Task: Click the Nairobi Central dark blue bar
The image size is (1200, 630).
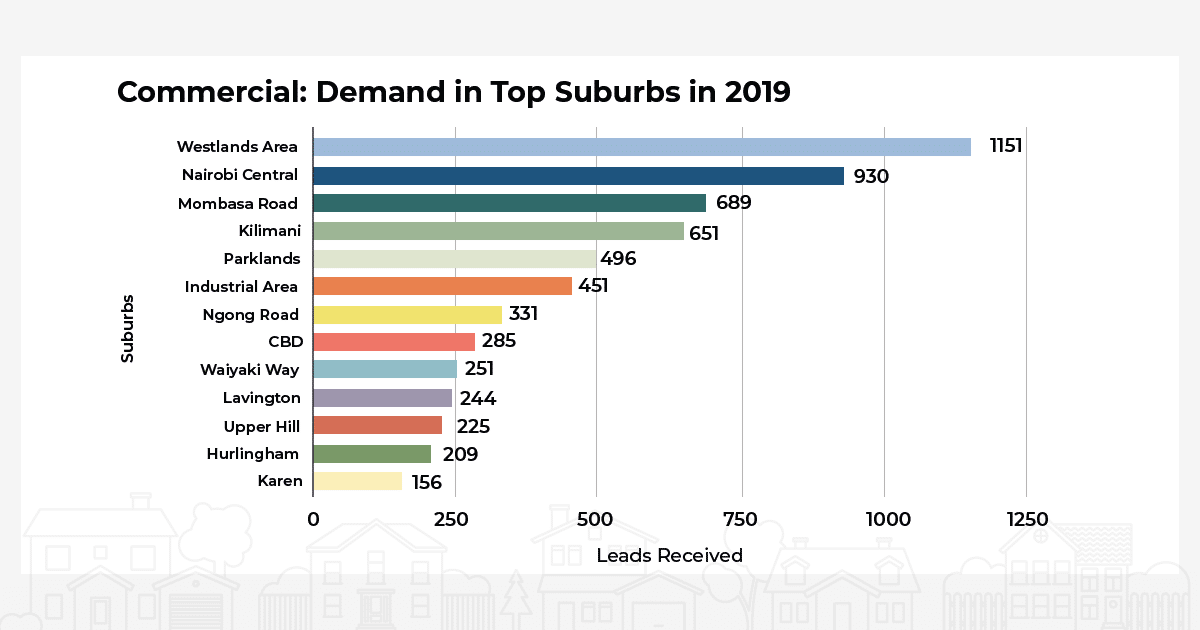Action: [578, 175]
